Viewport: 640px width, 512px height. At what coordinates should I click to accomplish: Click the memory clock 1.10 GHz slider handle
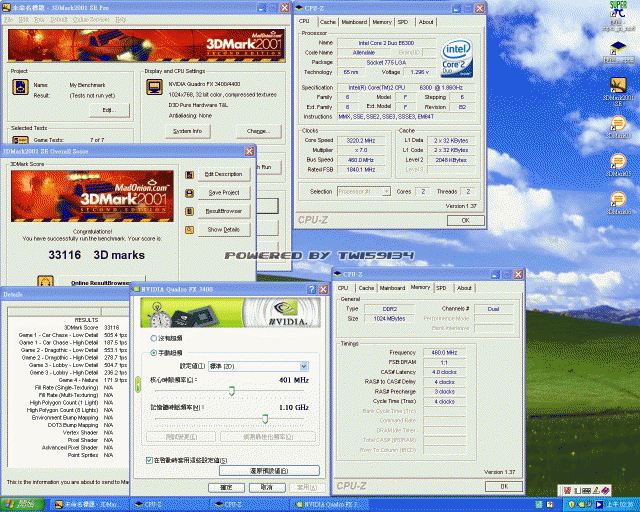[265, 419]
